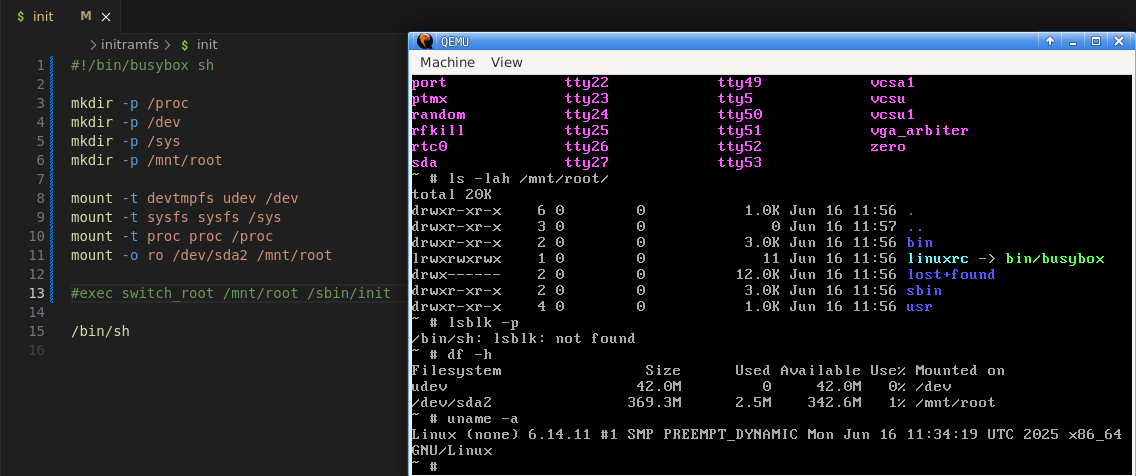1136x476 pixels.
Task: Click the 'mkdir -p /dev' line
Action: tap(125, 122)
